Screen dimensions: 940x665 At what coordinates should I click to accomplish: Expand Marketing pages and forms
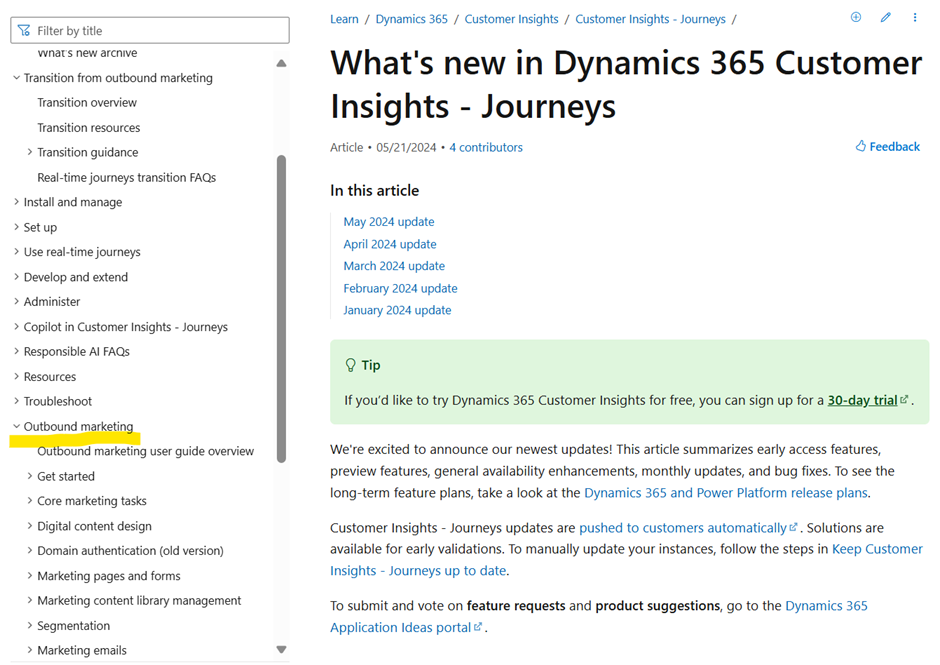[29, 576]
